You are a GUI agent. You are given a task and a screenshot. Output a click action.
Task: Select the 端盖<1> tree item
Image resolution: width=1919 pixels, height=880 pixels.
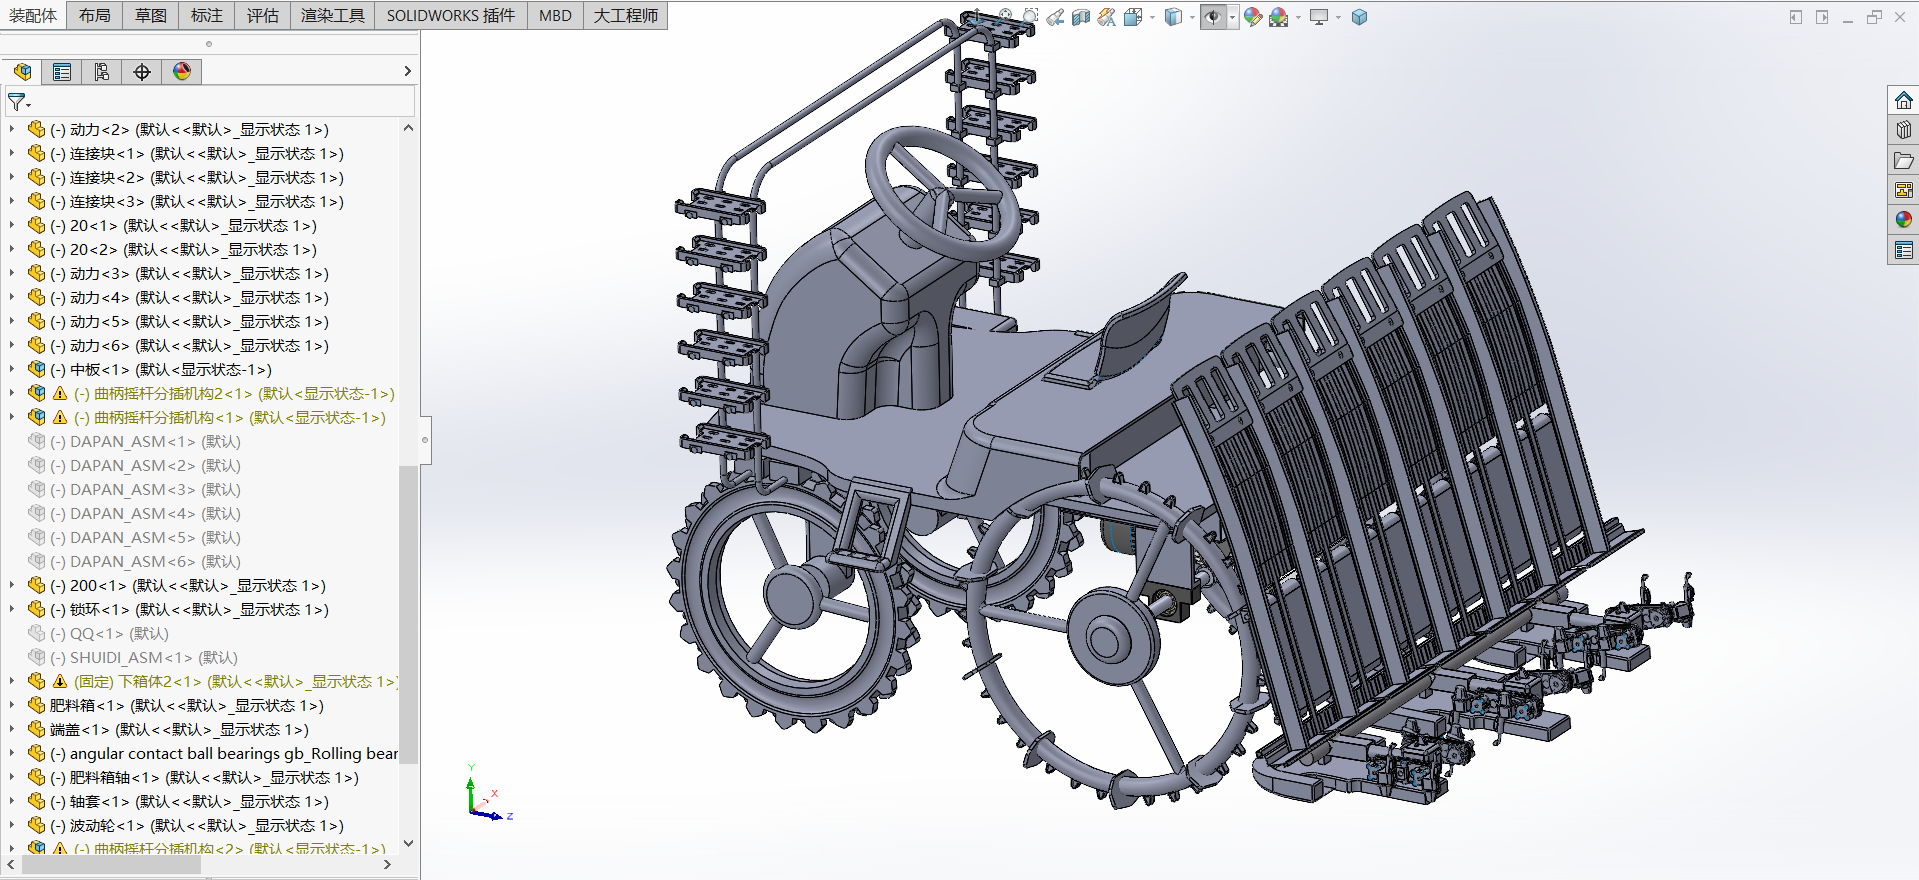168,729
